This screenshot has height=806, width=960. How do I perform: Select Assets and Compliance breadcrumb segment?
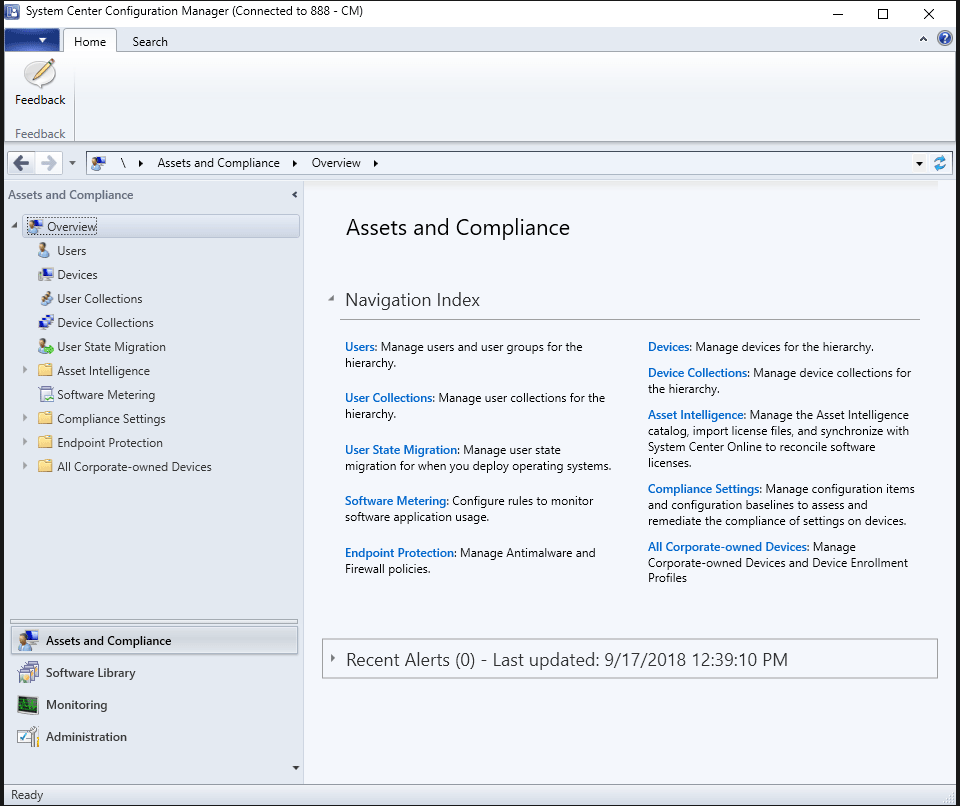point(219,163)
